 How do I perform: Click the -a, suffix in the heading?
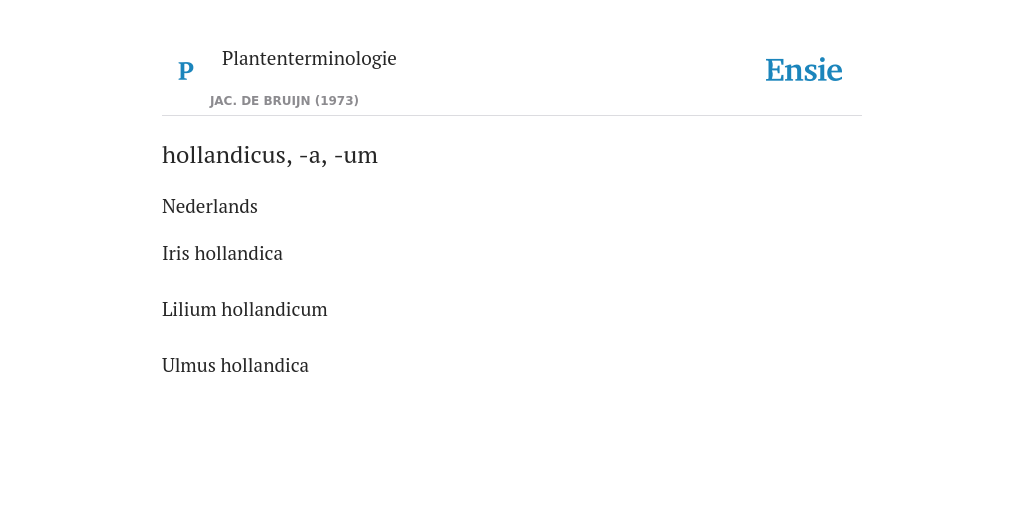tap(313, 155)
